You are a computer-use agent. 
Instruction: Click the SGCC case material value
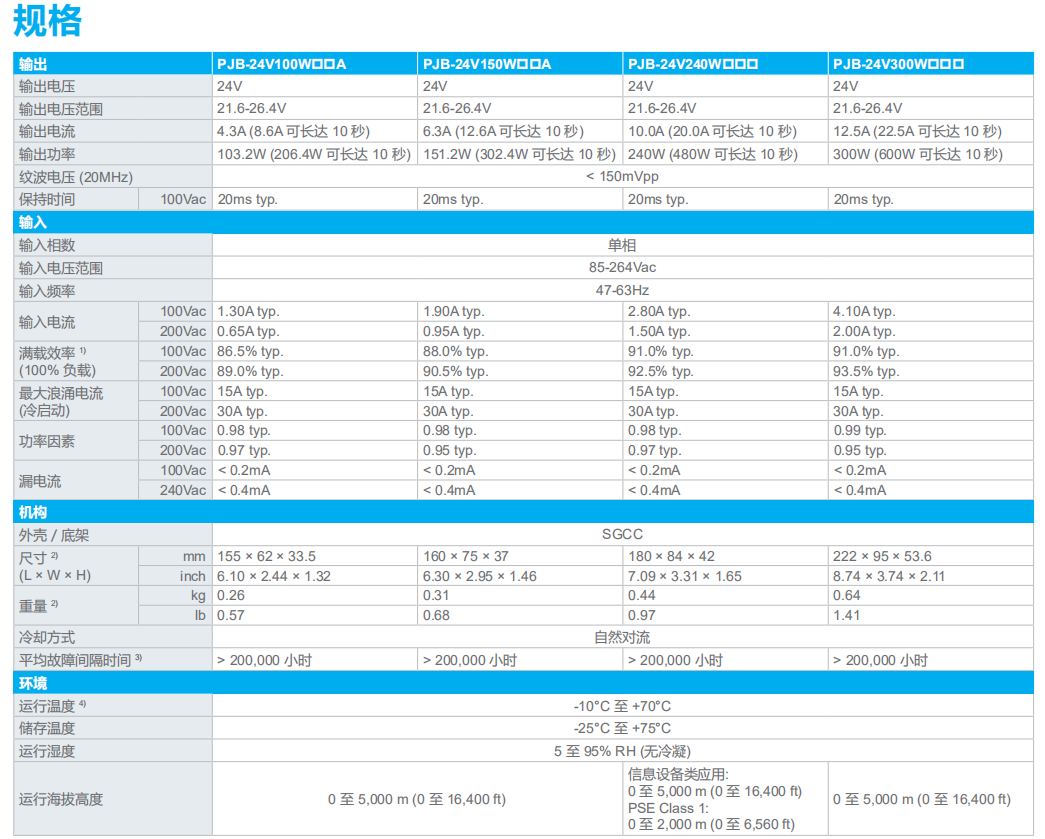tap(622, 534)
